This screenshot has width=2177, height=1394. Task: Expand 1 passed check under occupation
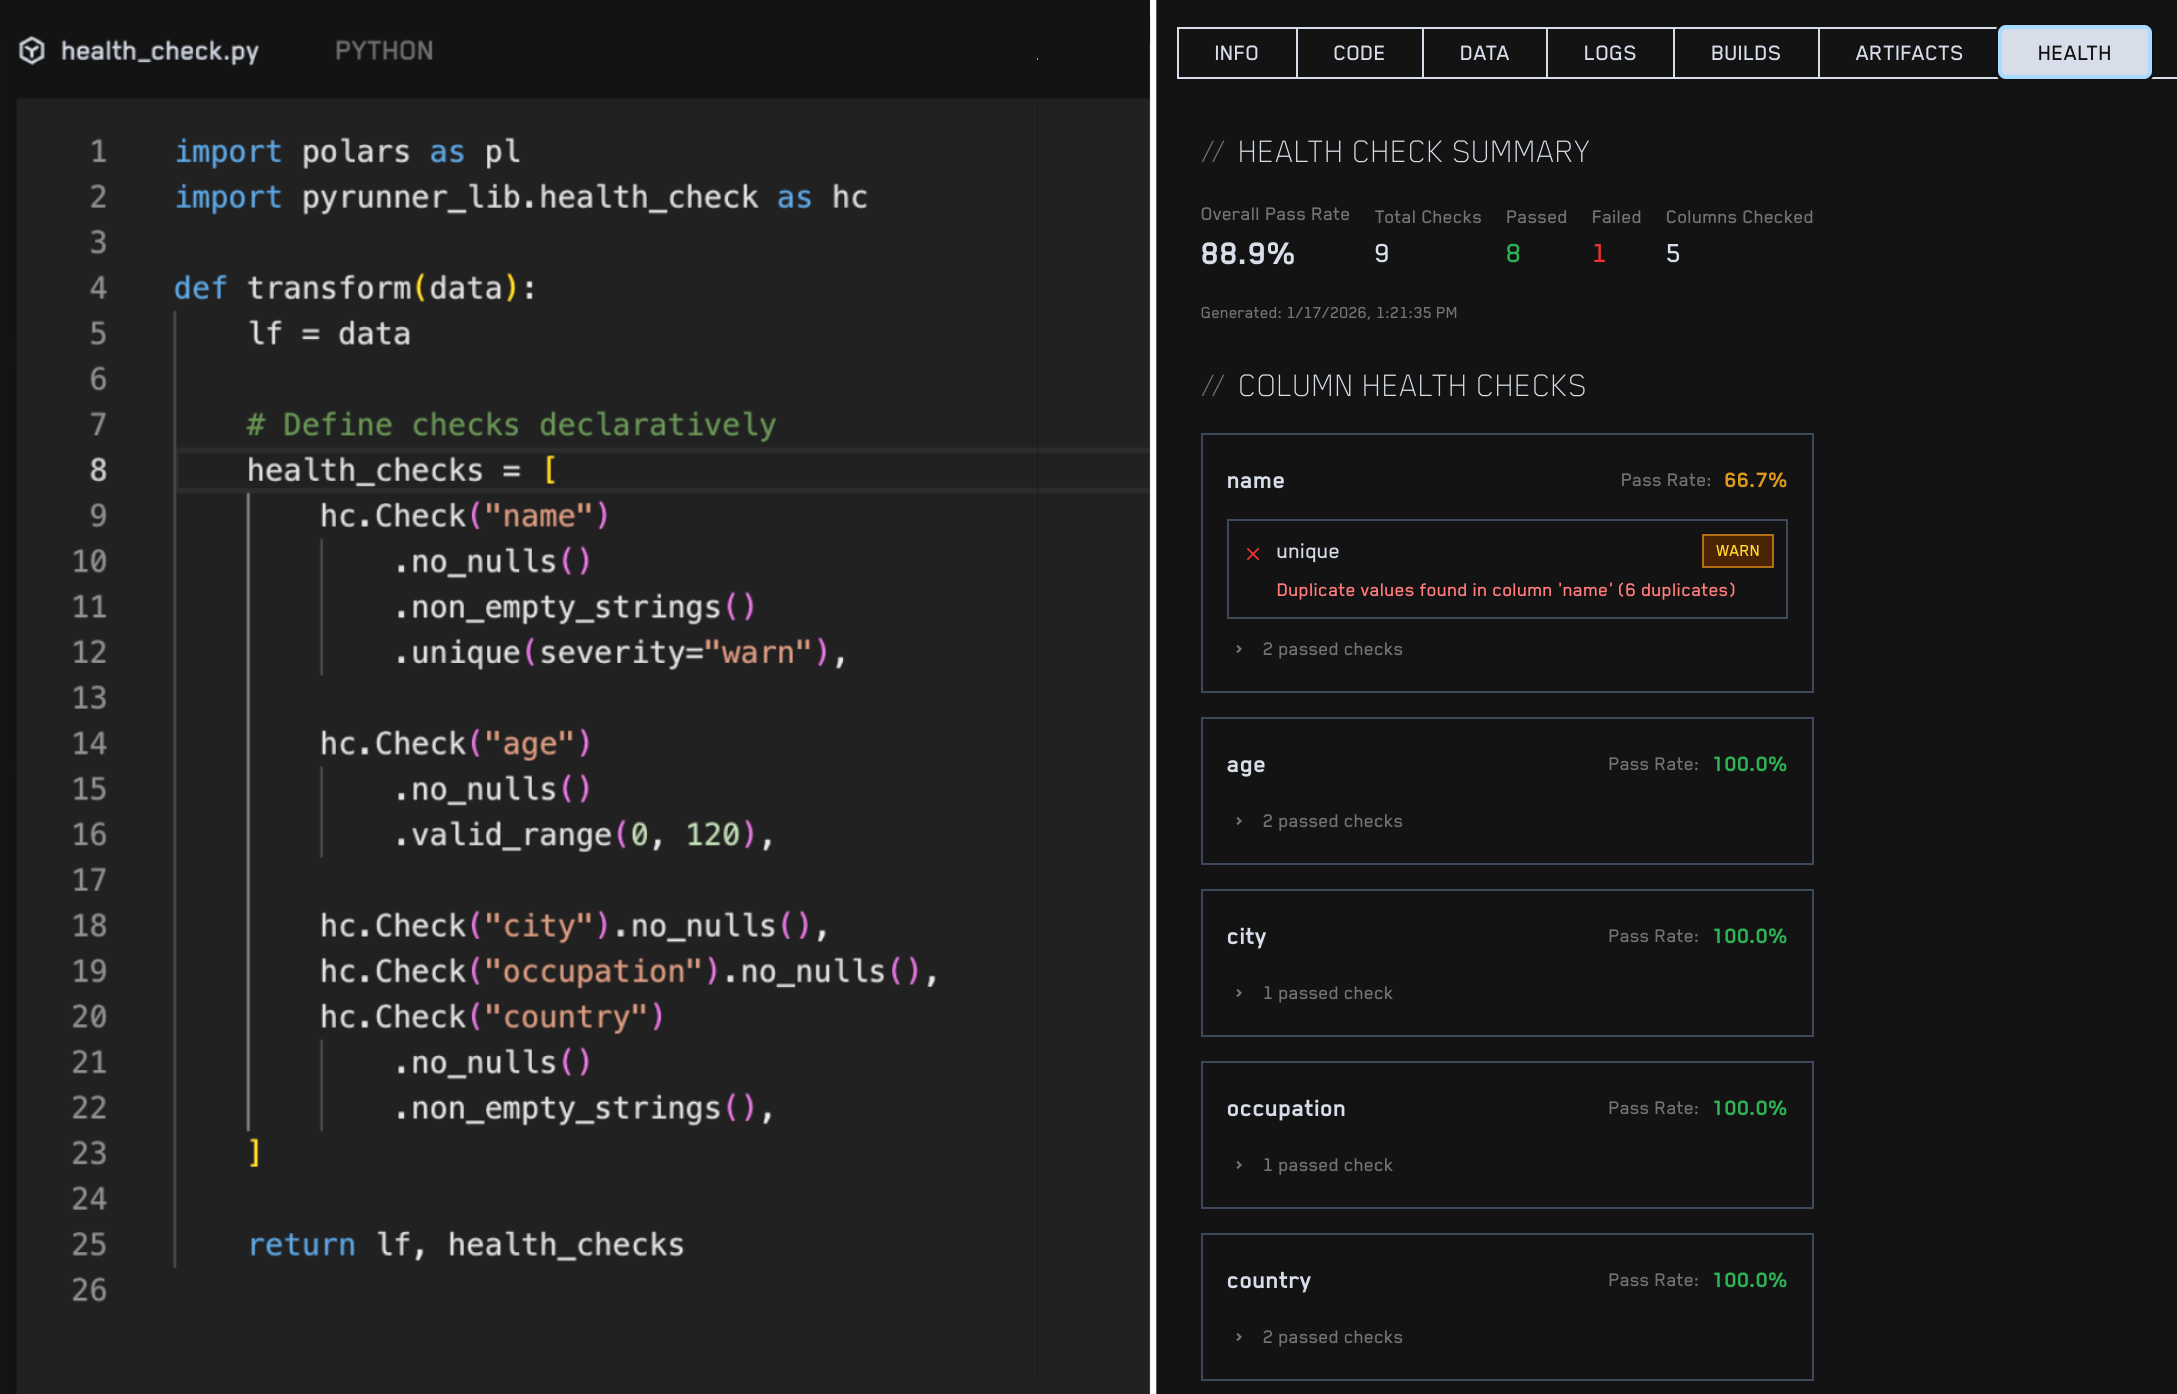1315,1165
